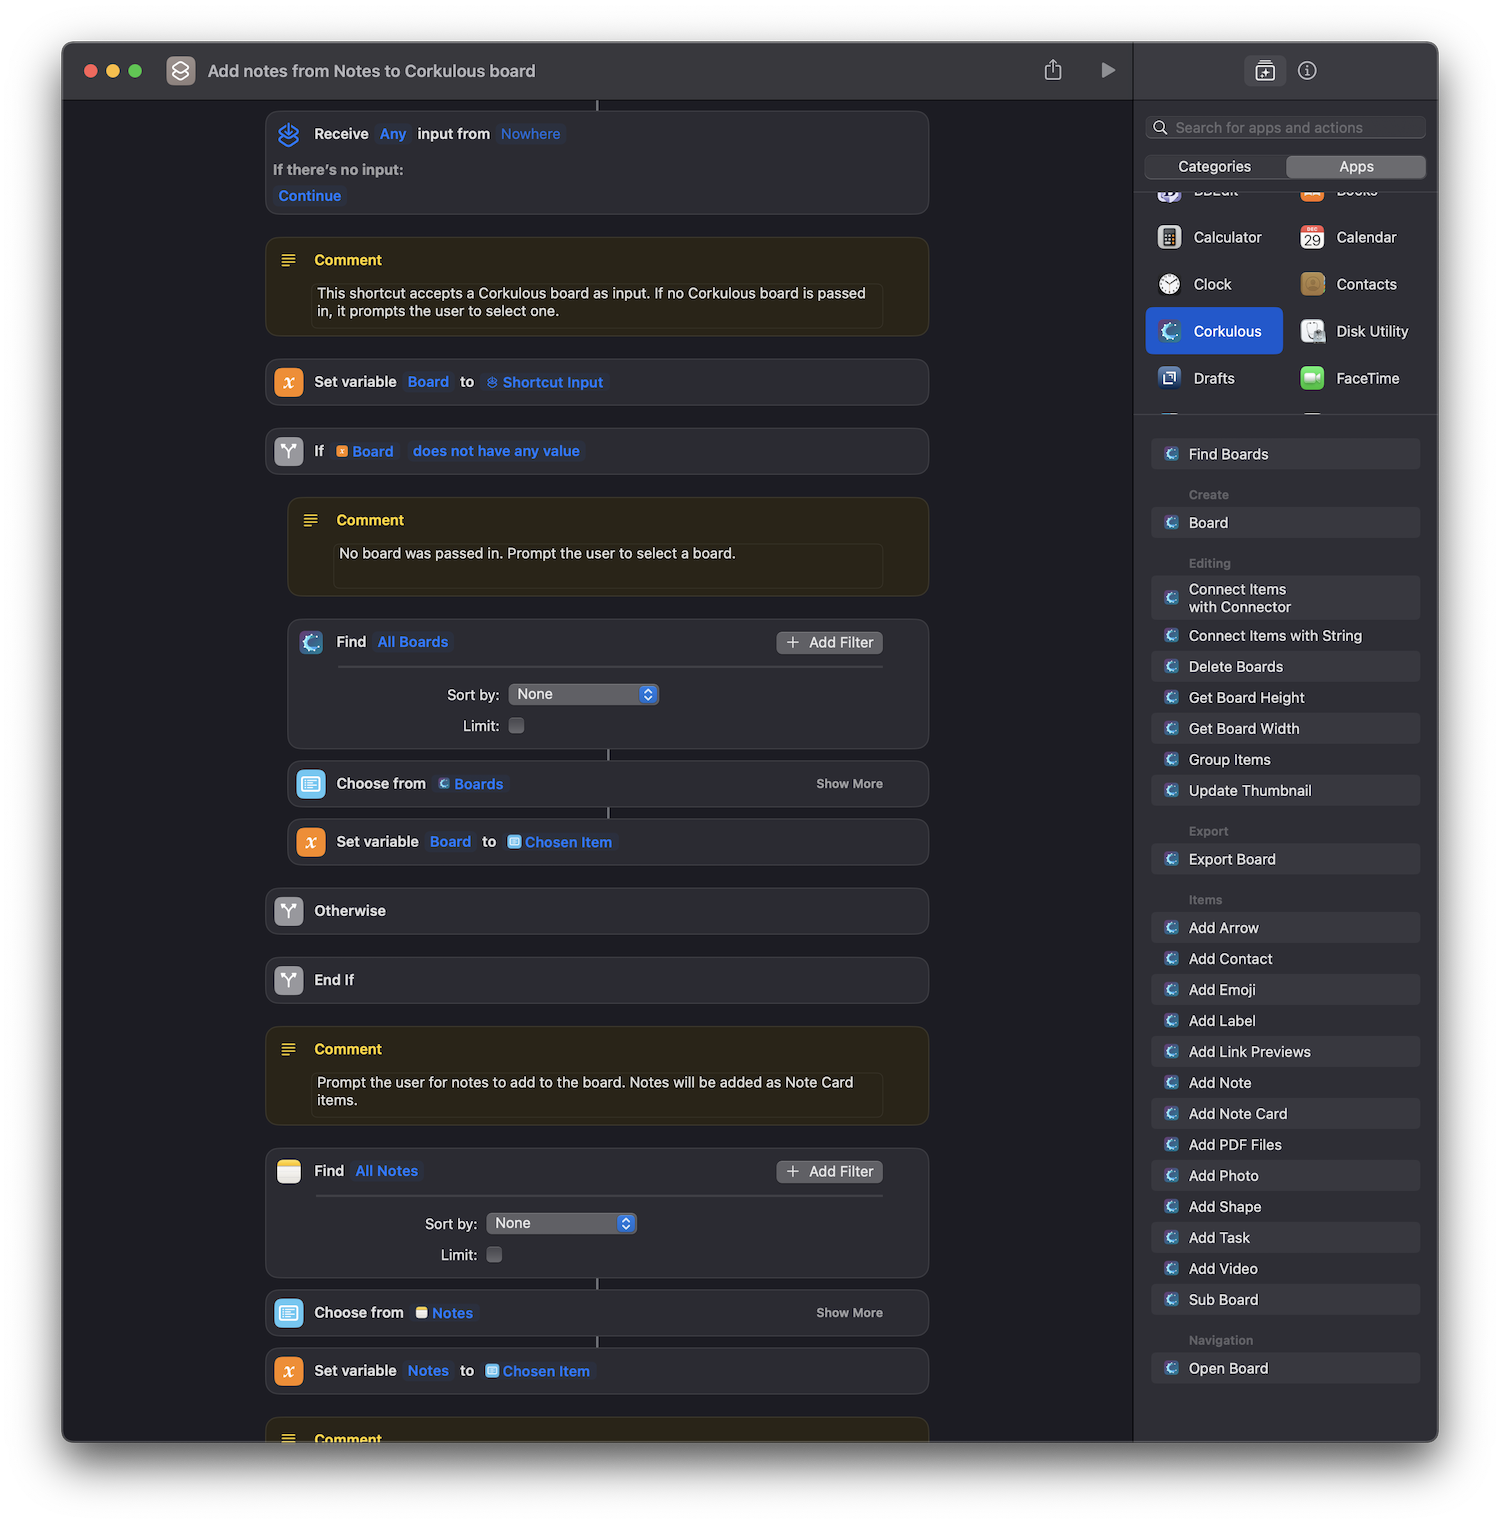
Task: Click variable icon for Notes to Chosen Item
Action: tap(289, 1371)
